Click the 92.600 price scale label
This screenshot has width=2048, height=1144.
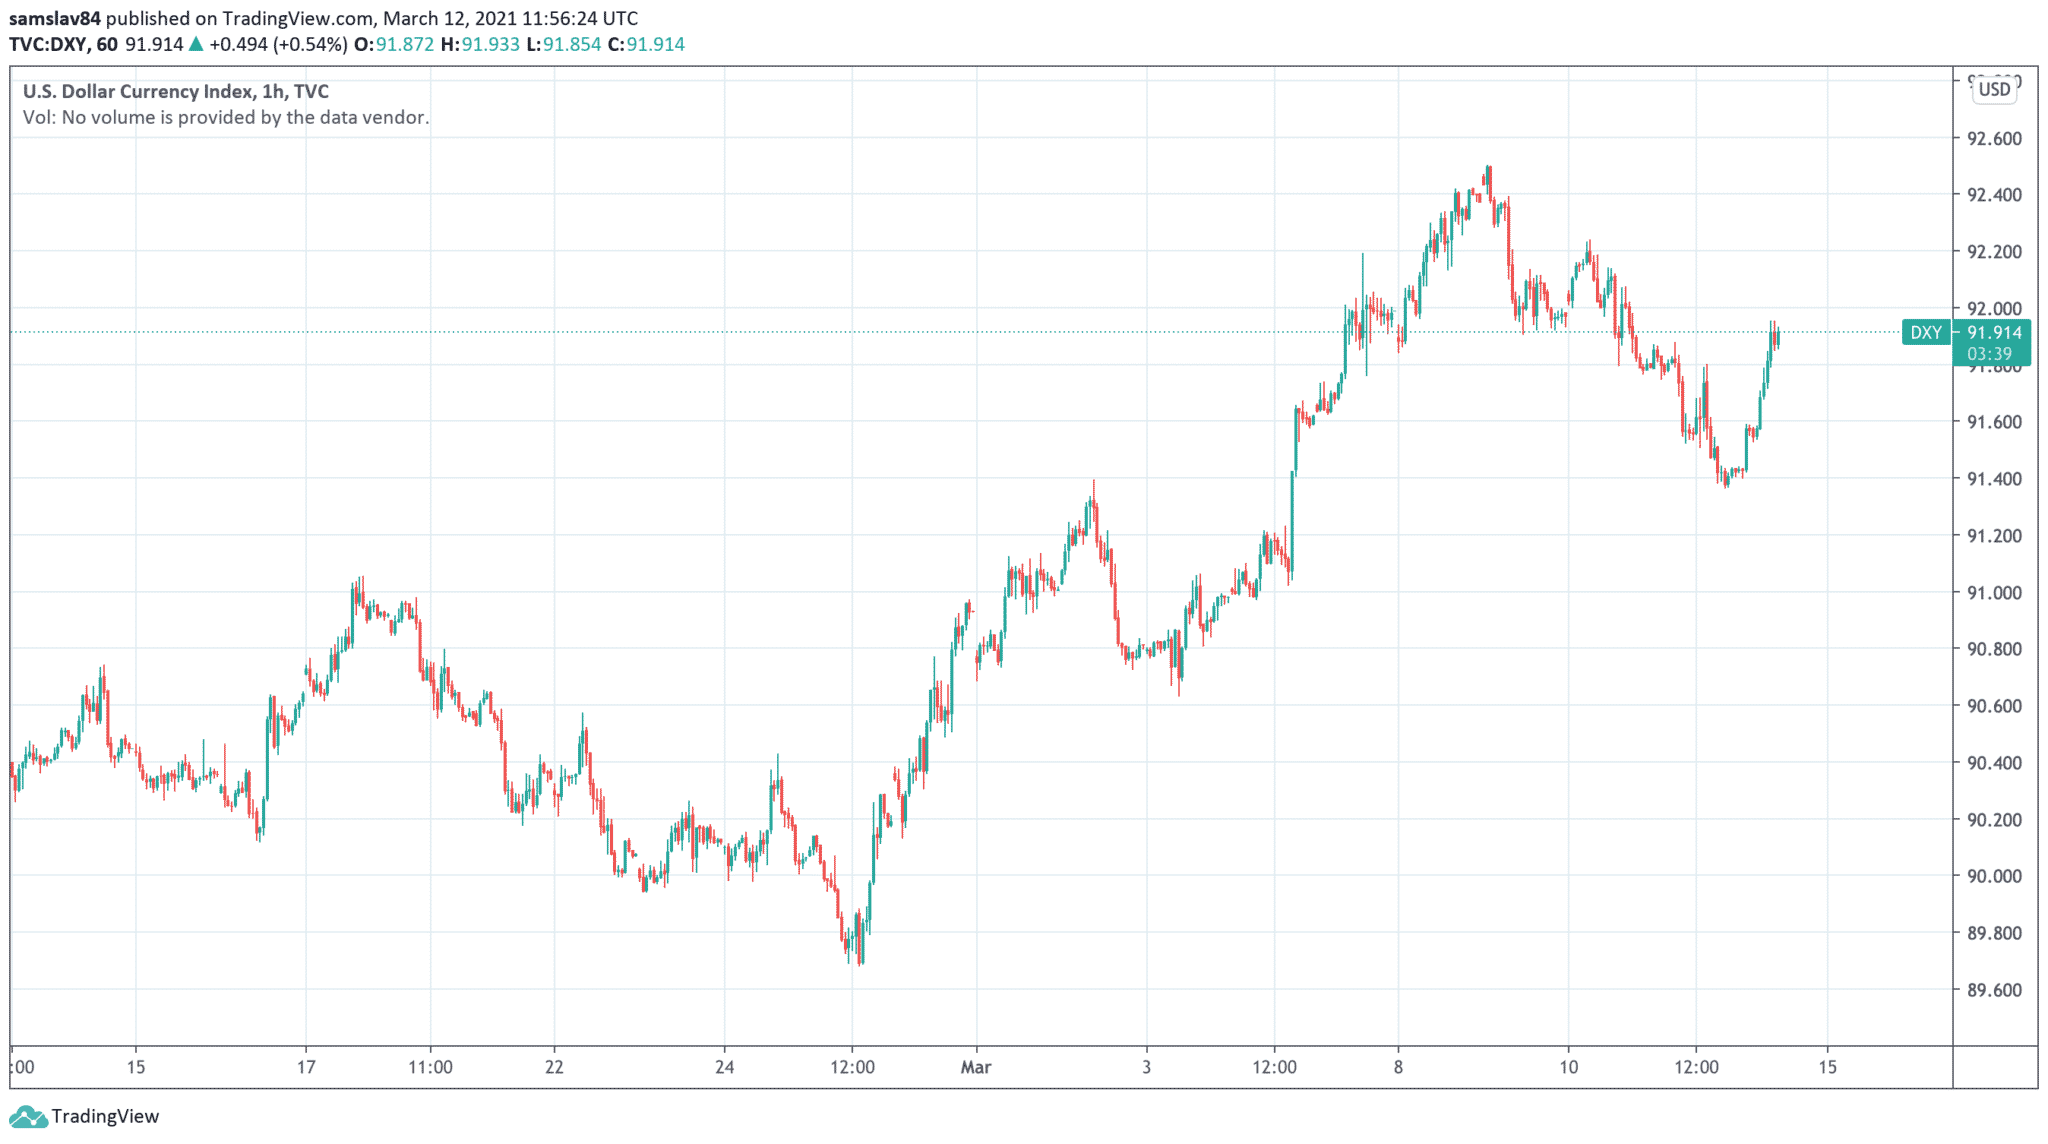(x=1993, y=139)
